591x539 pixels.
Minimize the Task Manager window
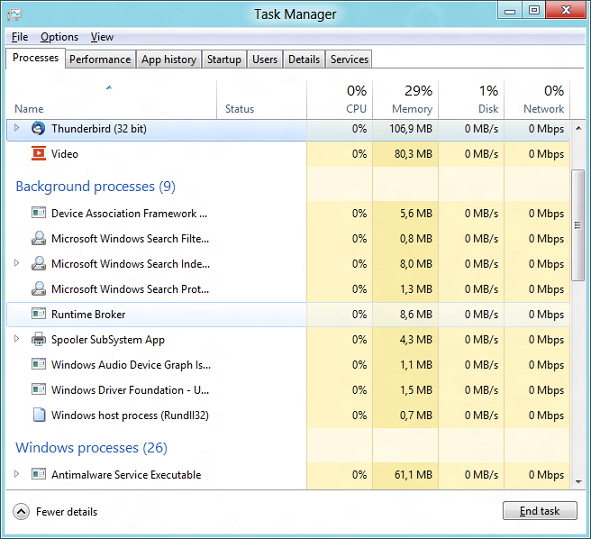pos(510,11)
